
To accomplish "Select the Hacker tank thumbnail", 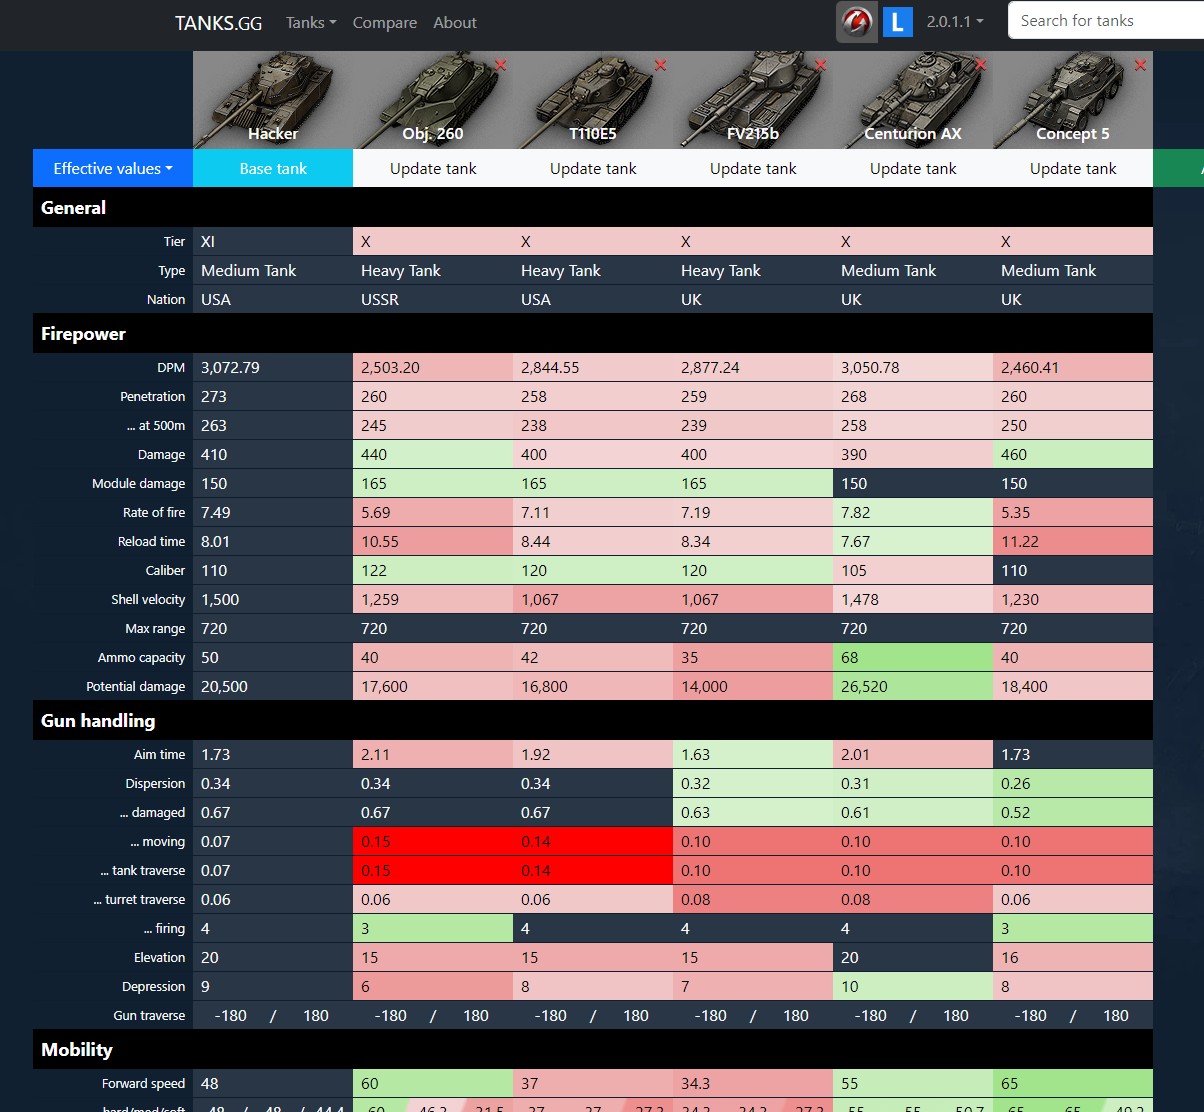I will click(x=273, y=100).
